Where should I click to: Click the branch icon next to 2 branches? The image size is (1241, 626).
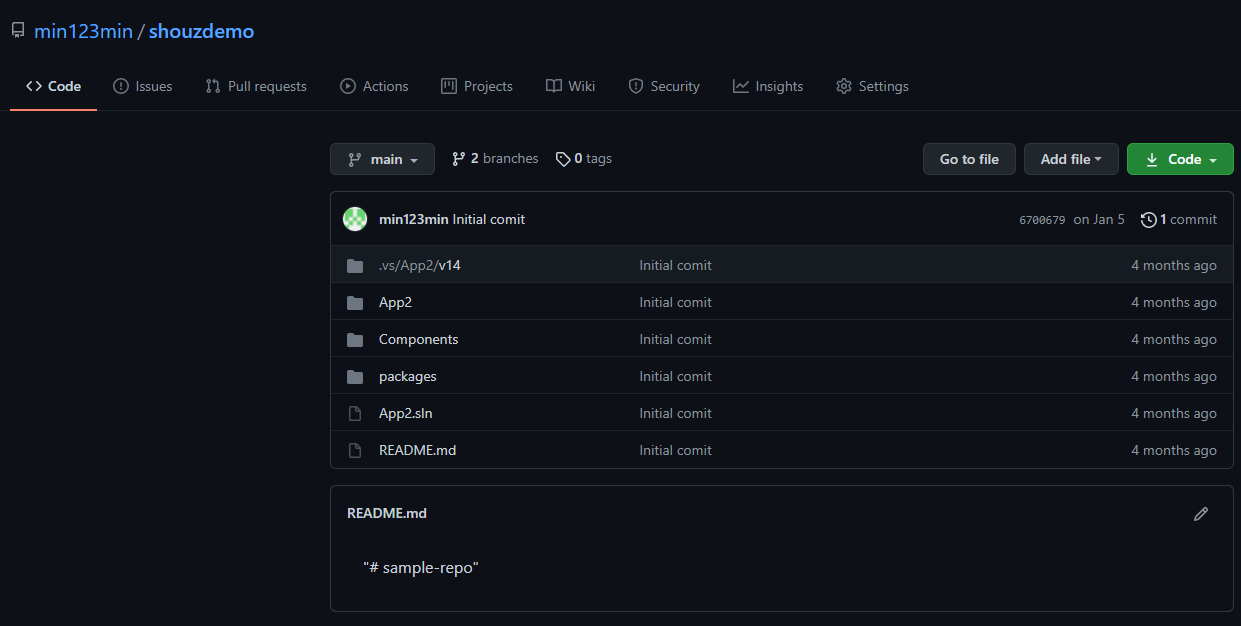tap(459, 159)
